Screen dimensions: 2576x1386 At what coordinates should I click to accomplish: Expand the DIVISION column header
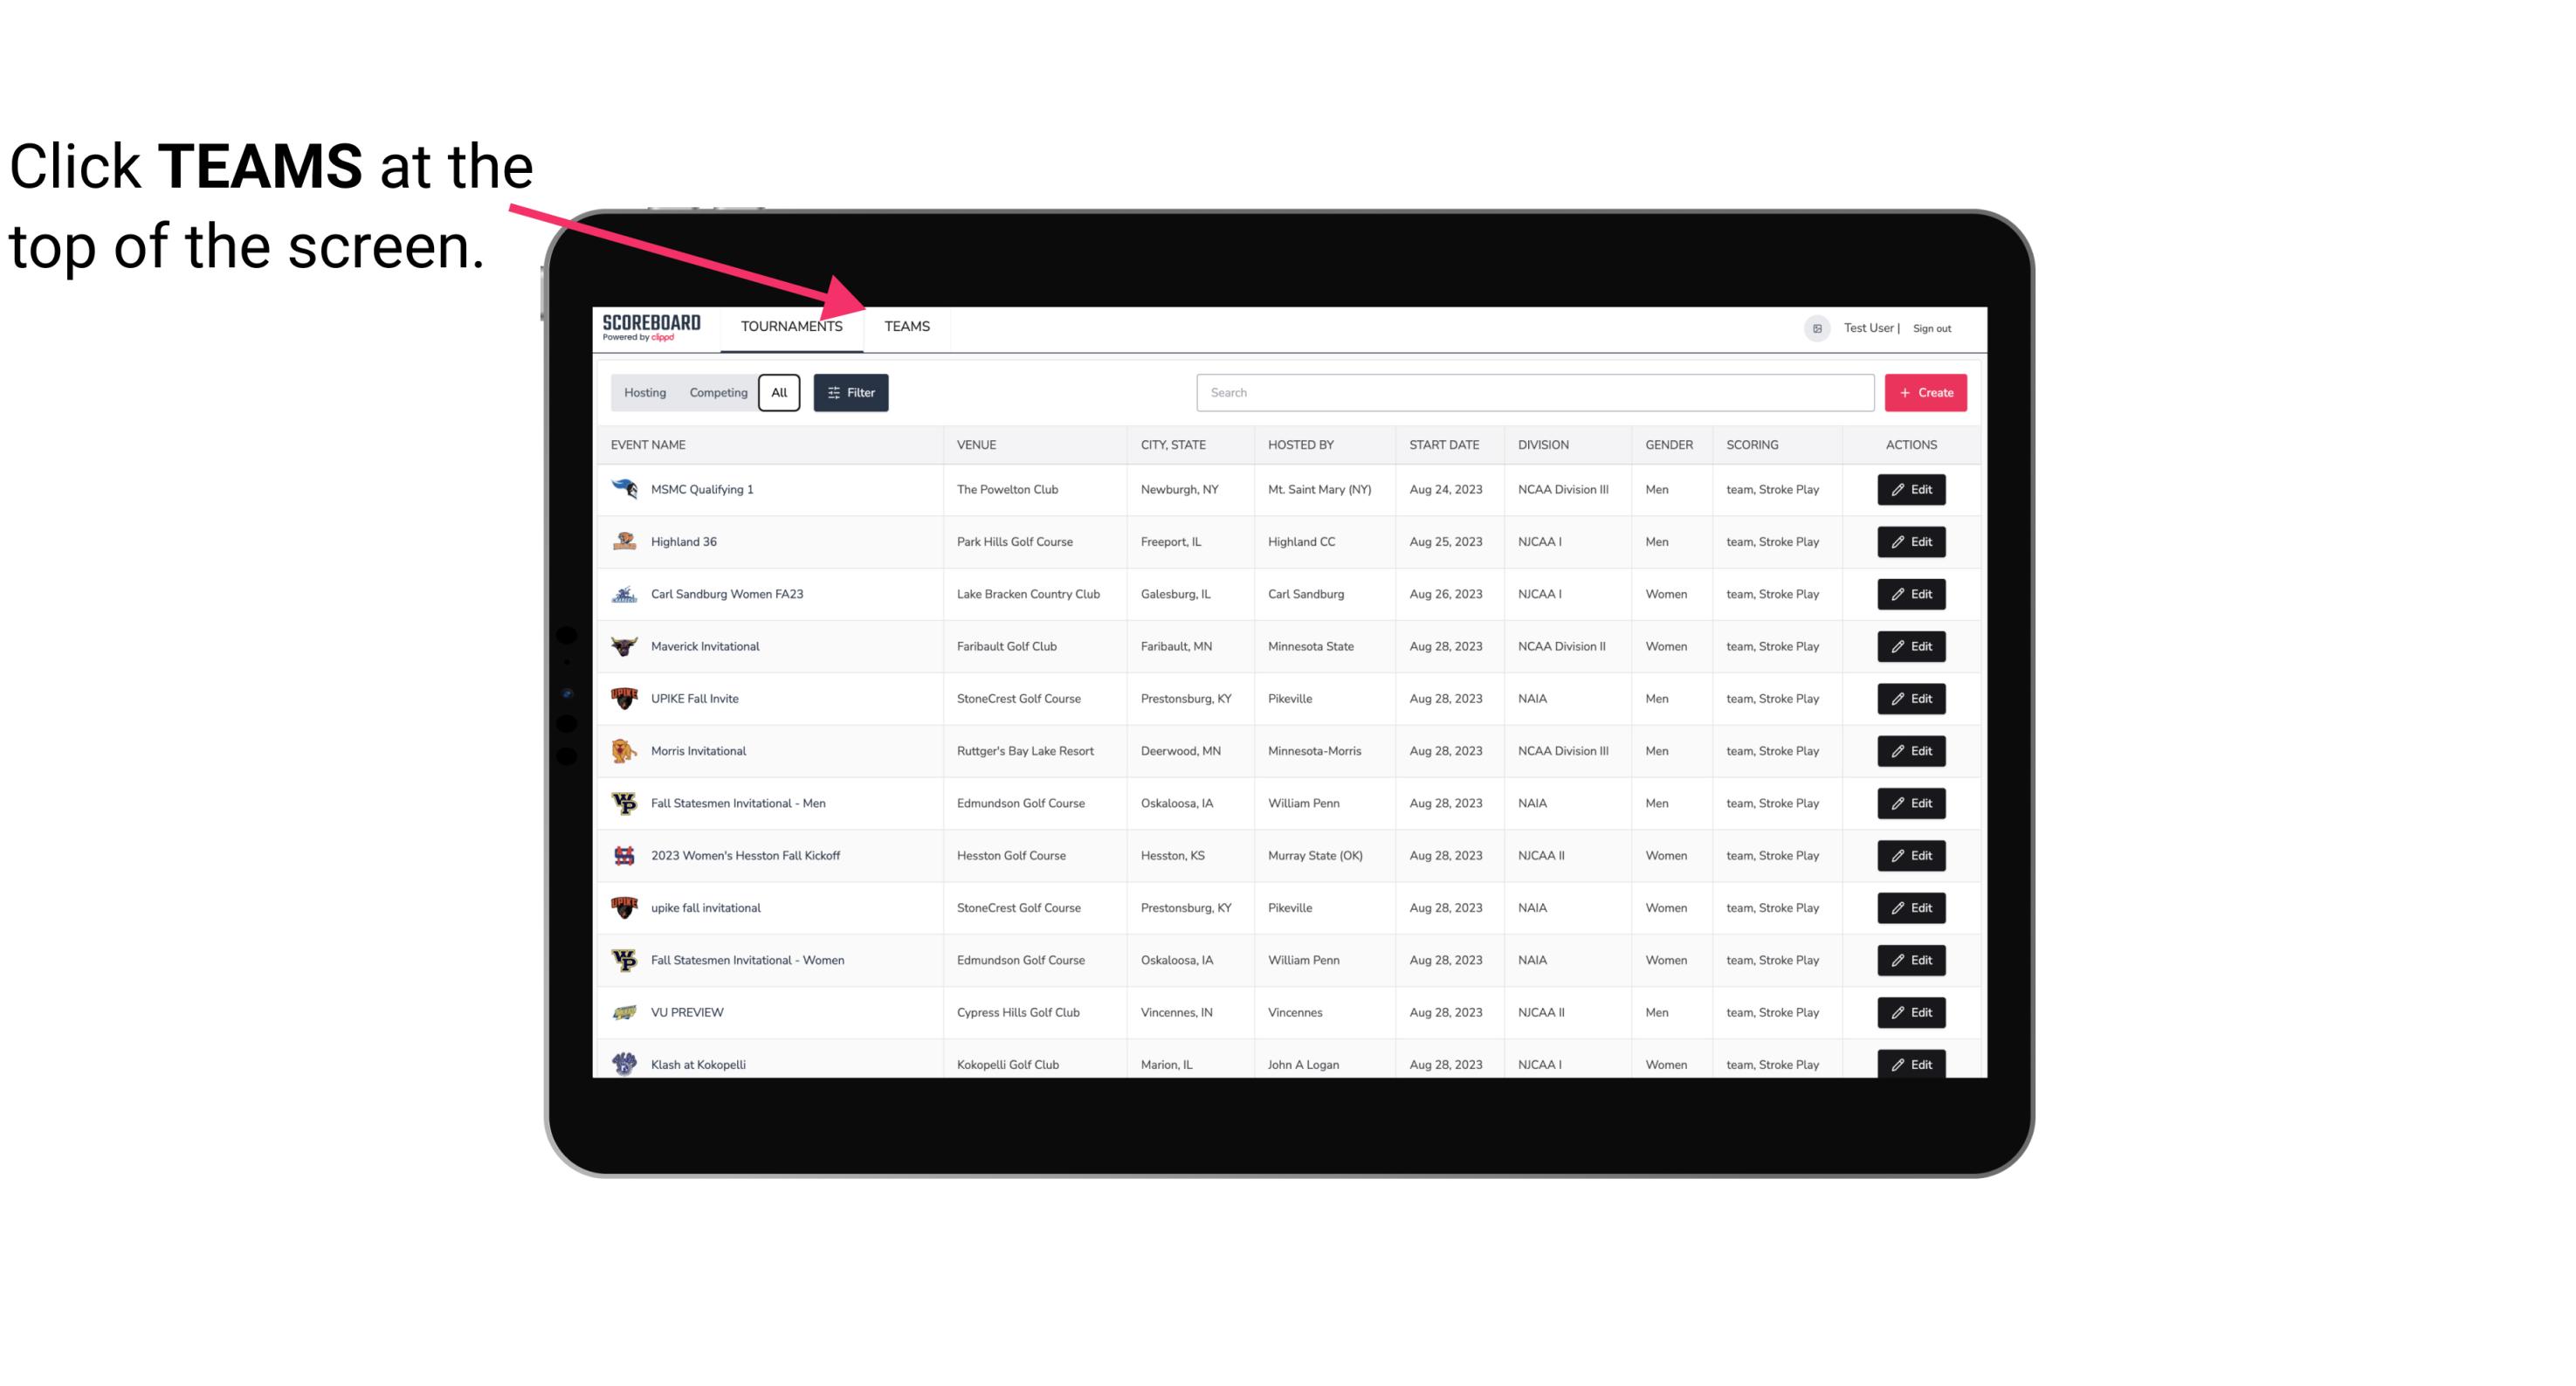coord(1546,445)
